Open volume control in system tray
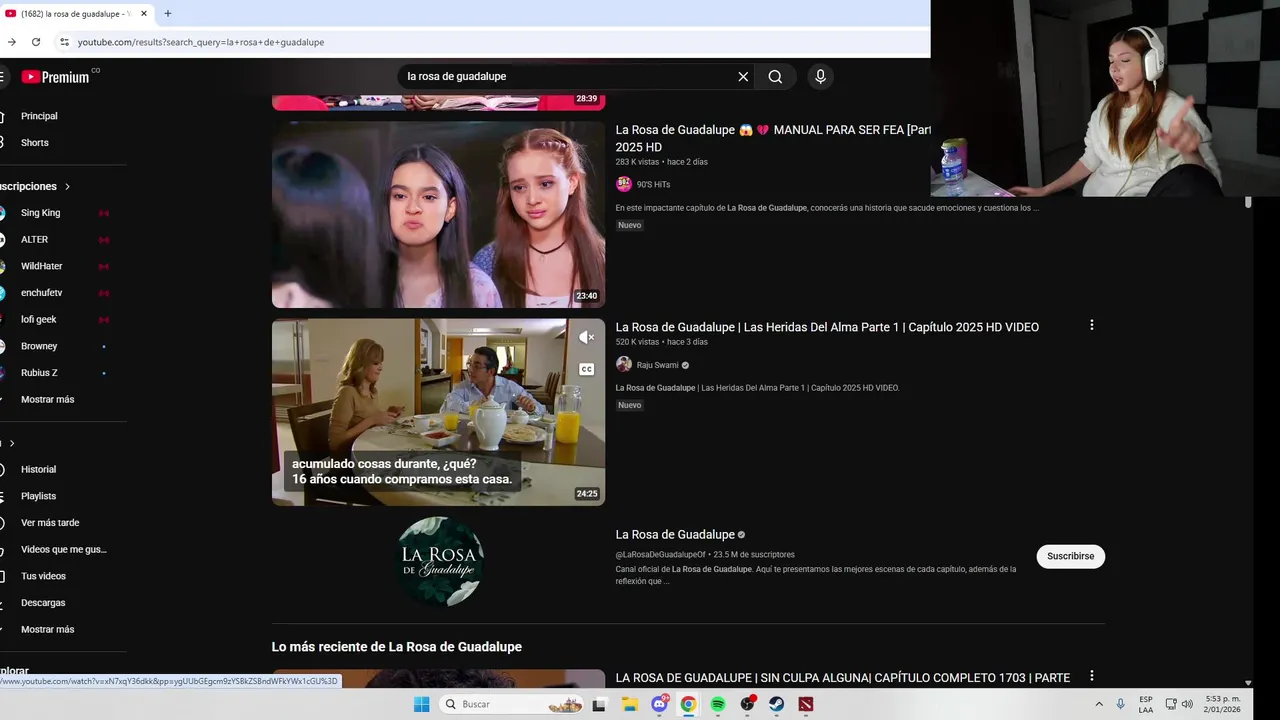 click(x=1187, y=704)
